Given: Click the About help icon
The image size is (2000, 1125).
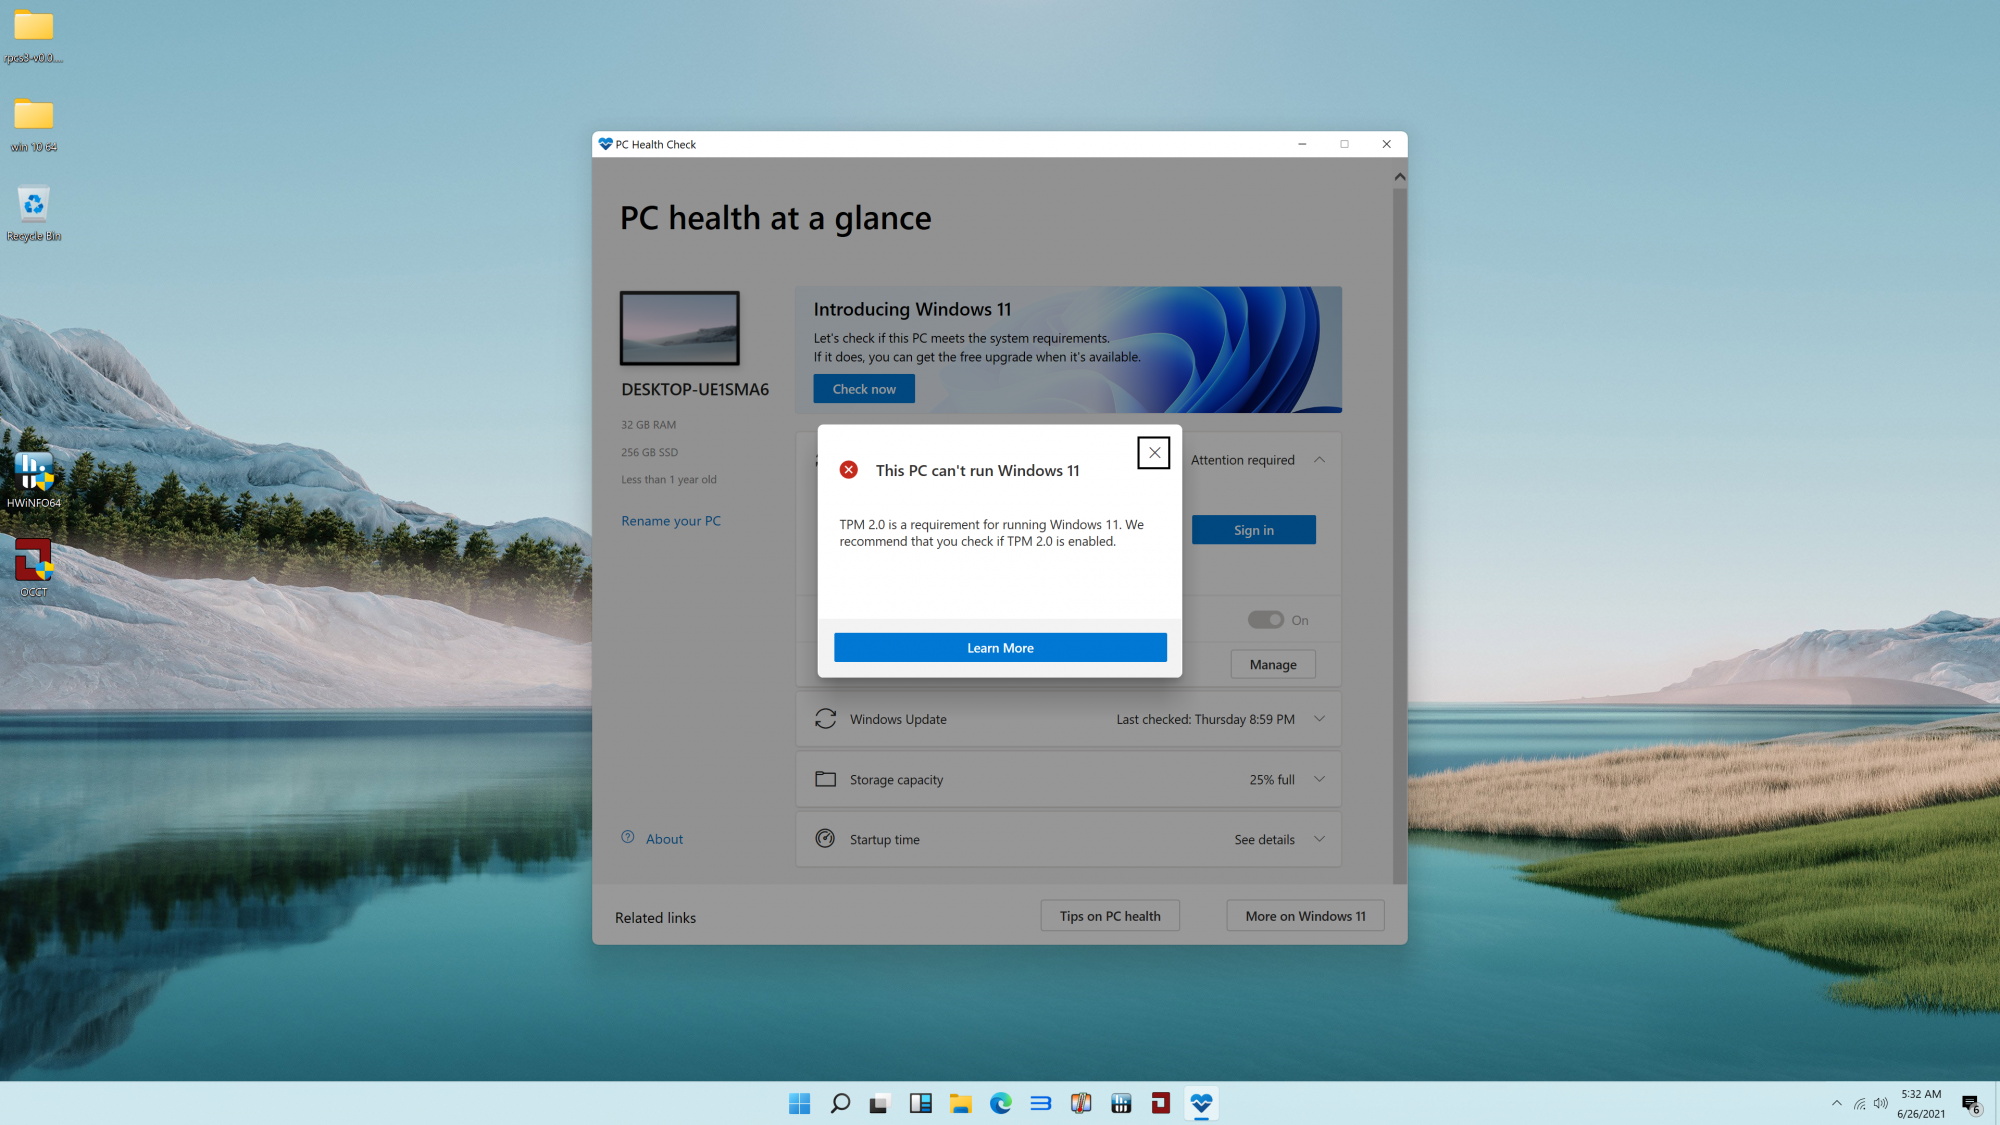Looking at the screenshot, I should pos(628,838).
